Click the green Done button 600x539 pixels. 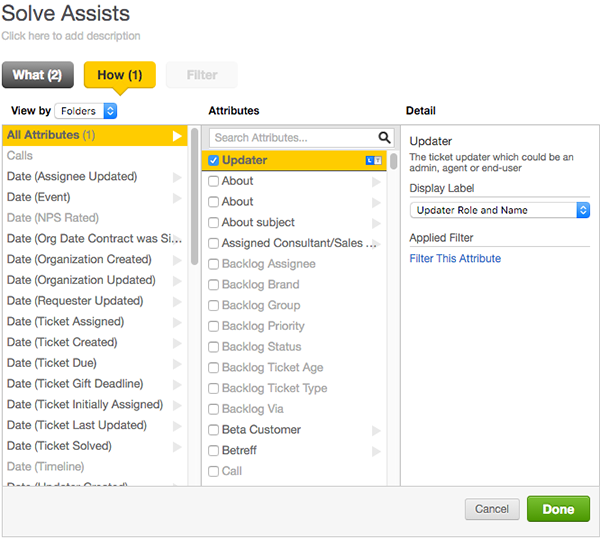pyautogui.click(x=558, y=509)
